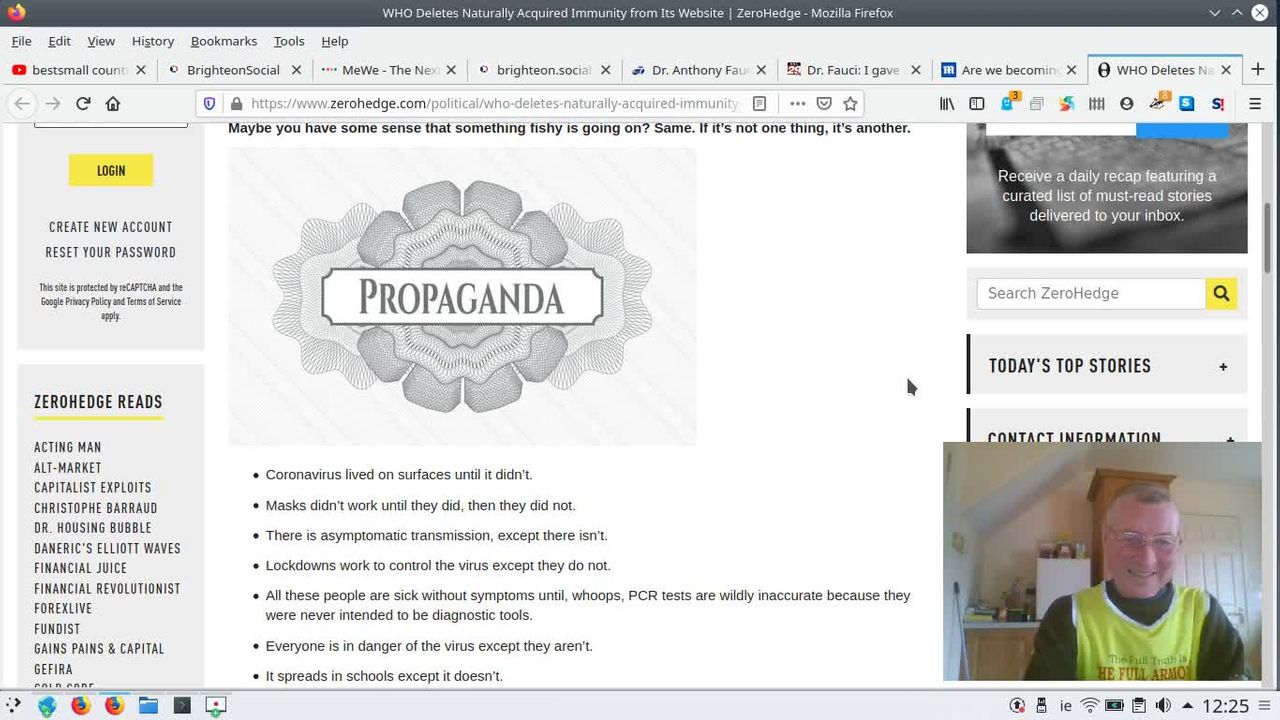Click the yellow ZeroHedge search button

click(x=1221, y=293)
